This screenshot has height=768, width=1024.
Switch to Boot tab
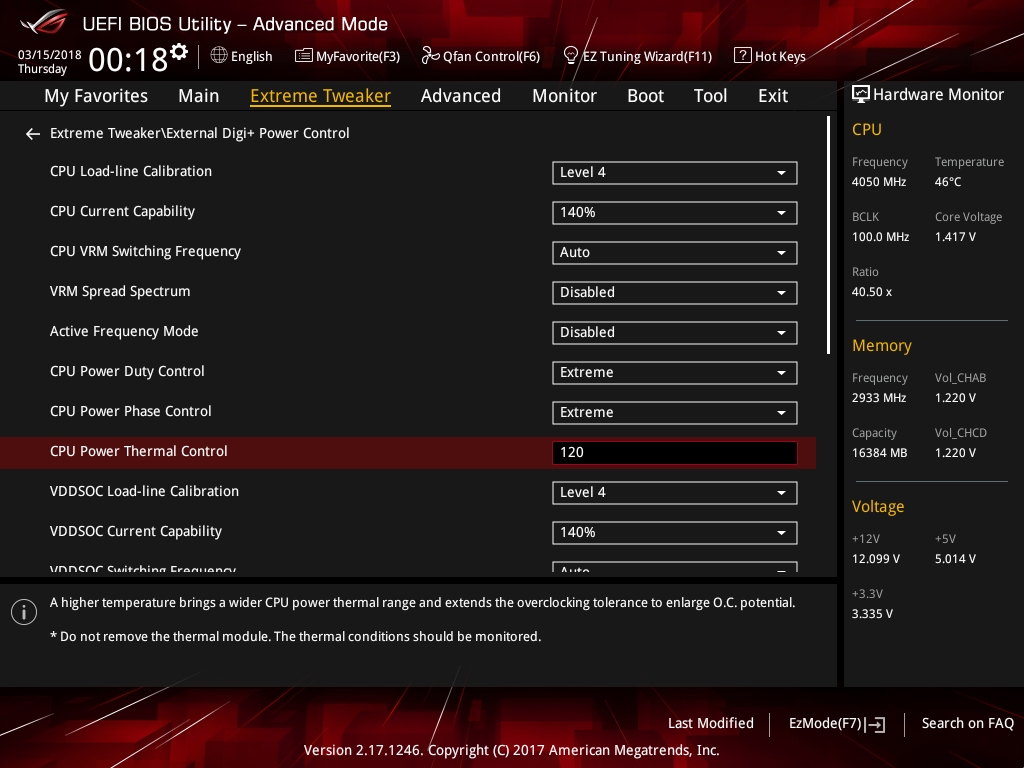(x=645, y=96)
